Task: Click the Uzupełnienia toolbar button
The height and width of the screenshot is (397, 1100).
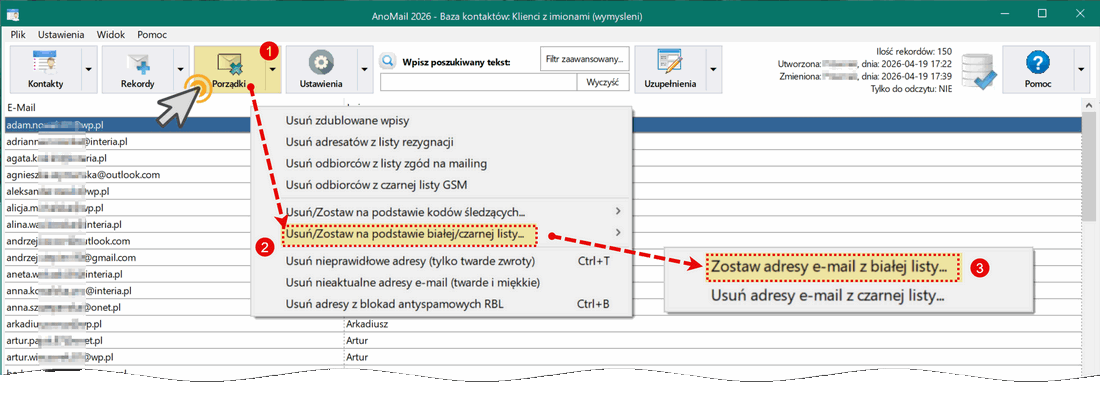Action: (x=670, y=70)
